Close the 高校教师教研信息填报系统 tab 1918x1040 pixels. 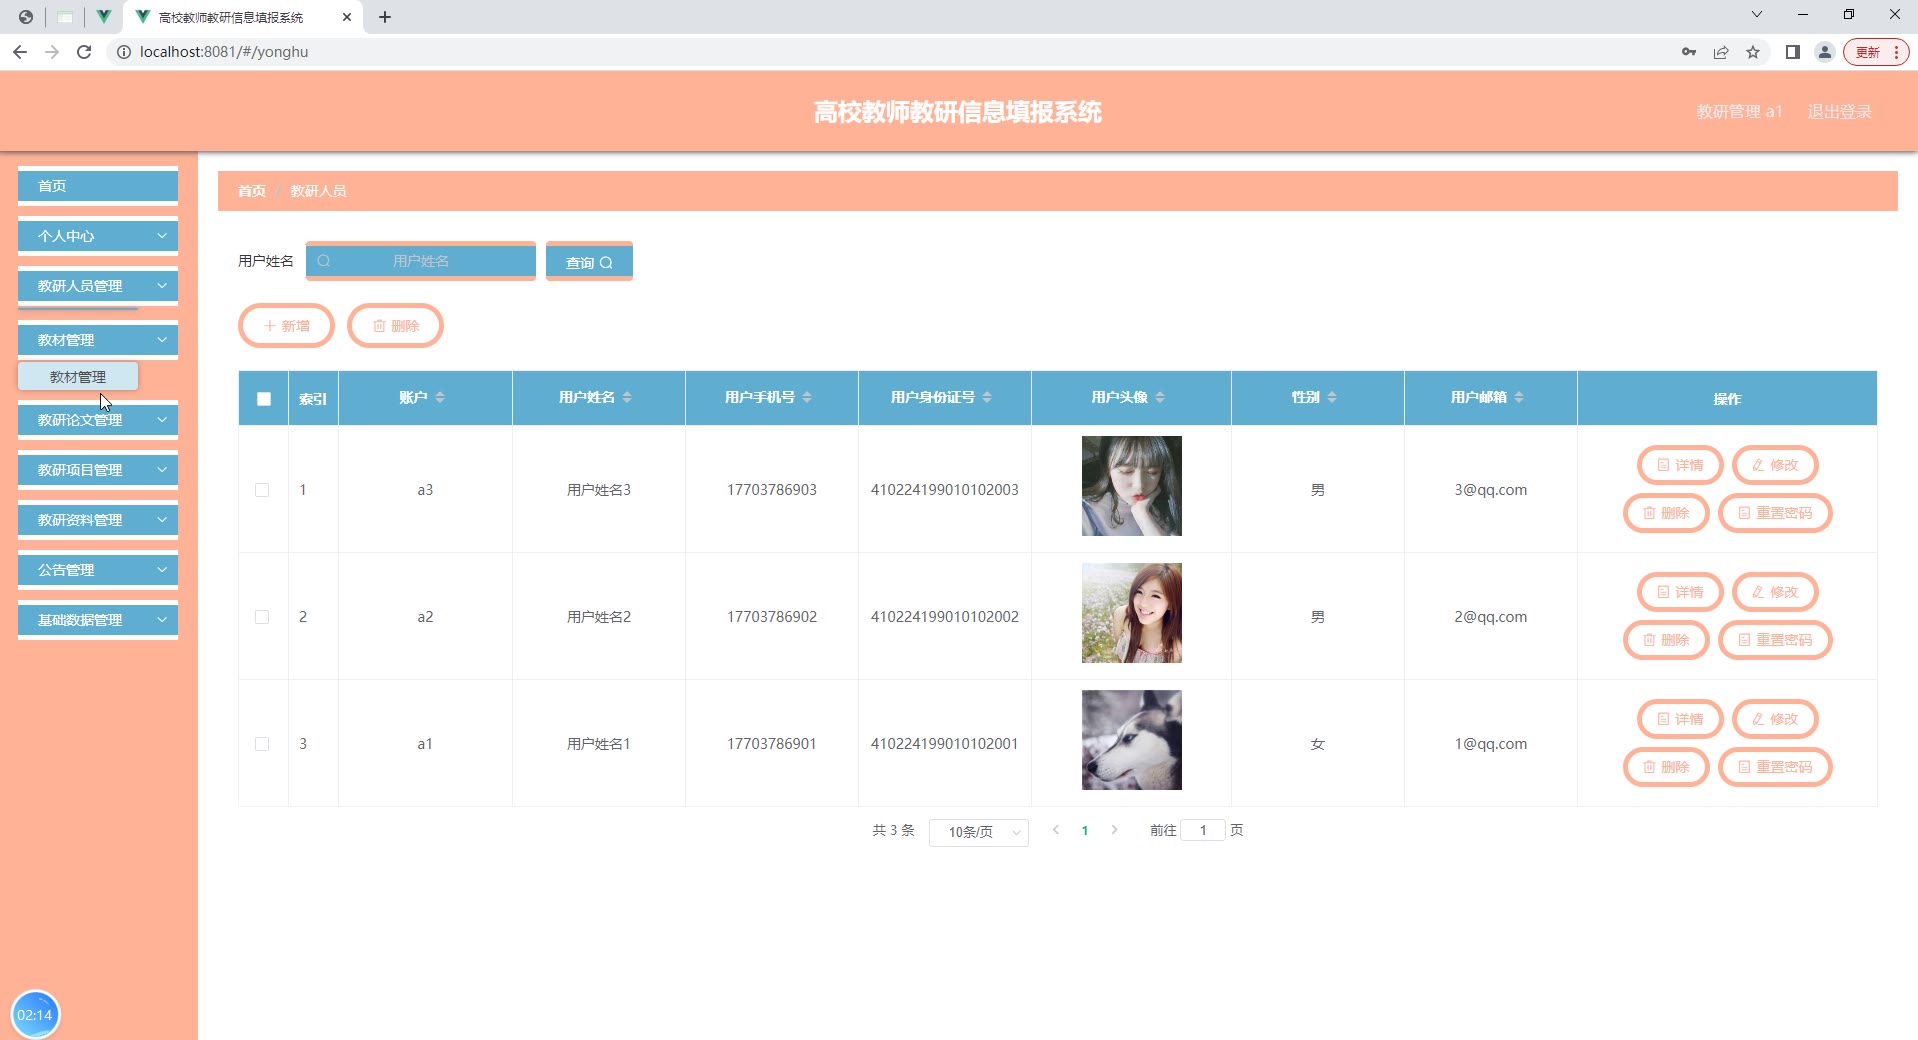(x=347, y=17)
